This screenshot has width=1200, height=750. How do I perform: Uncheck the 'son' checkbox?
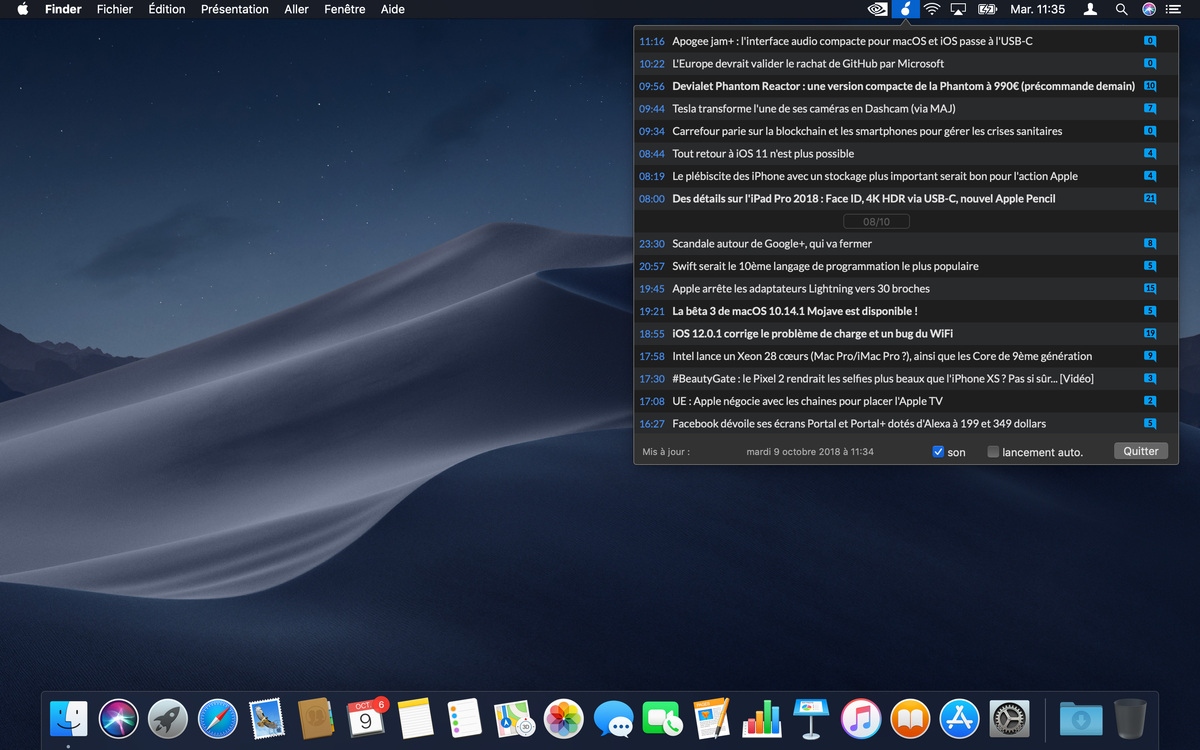click(x=938, y=452)
